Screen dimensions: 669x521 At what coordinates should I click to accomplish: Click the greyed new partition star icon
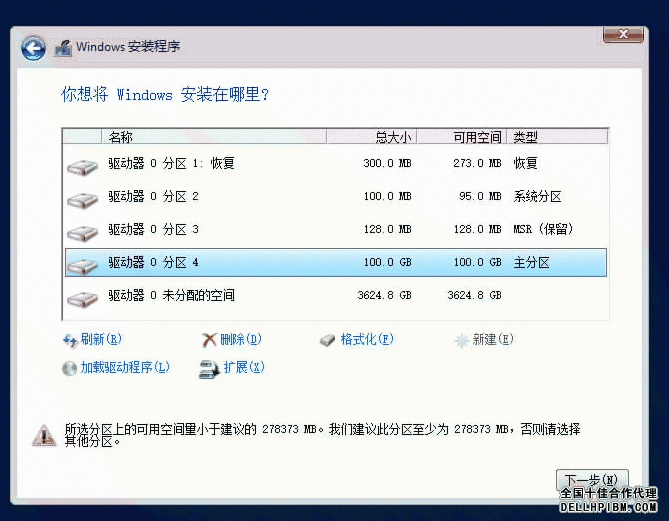point(462,341)
